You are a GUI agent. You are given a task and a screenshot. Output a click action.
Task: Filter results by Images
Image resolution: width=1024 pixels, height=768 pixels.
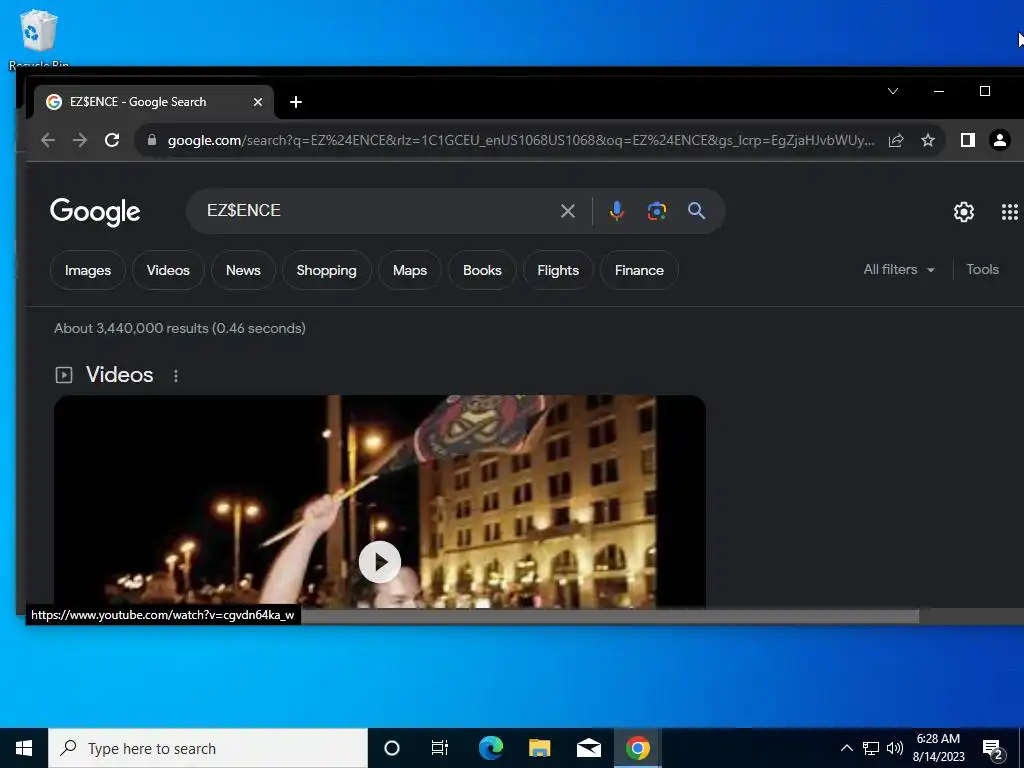tap(88, 270)
